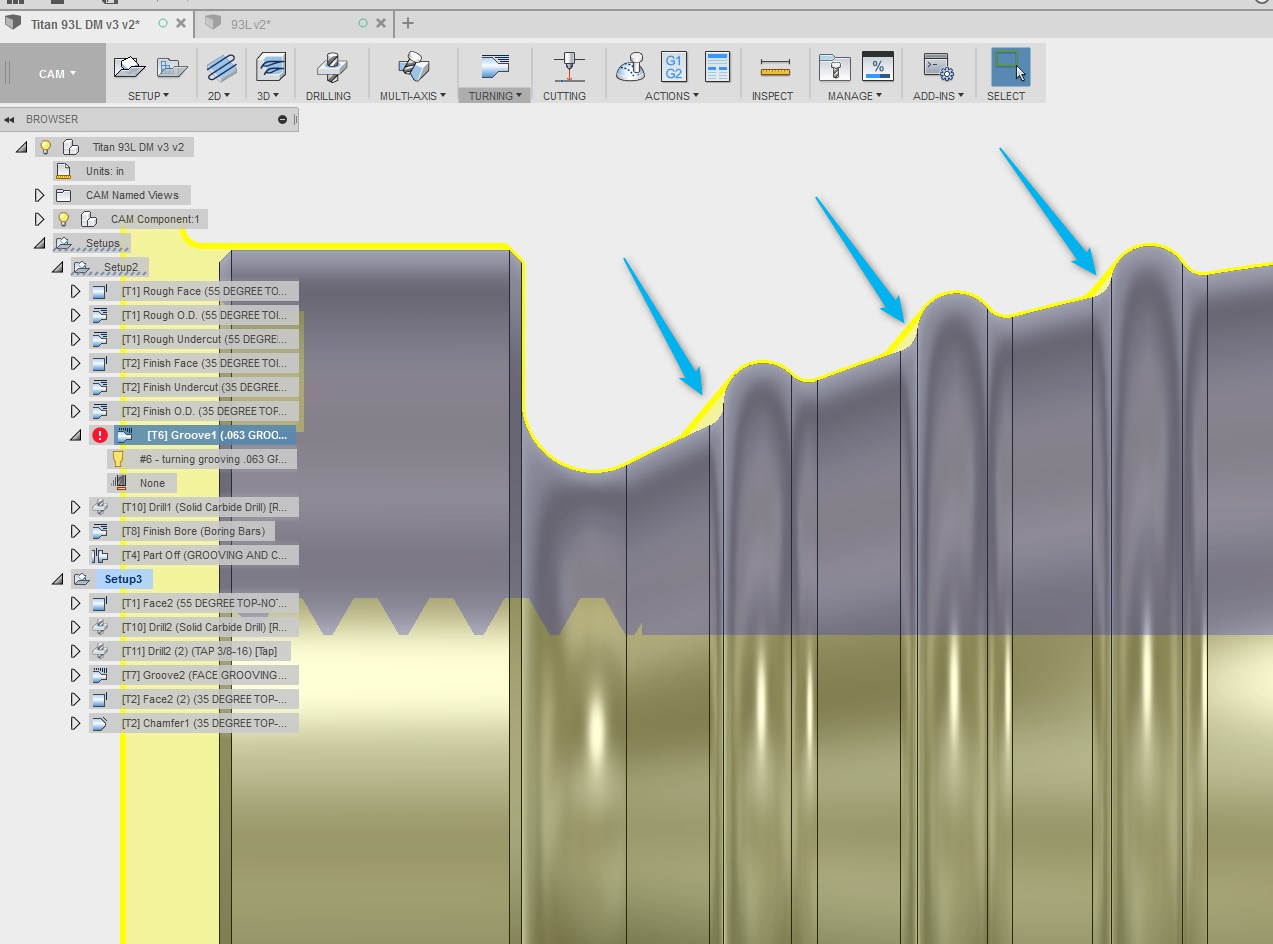Click the Part Off operation icon
1273x944 pixels.
99,555
